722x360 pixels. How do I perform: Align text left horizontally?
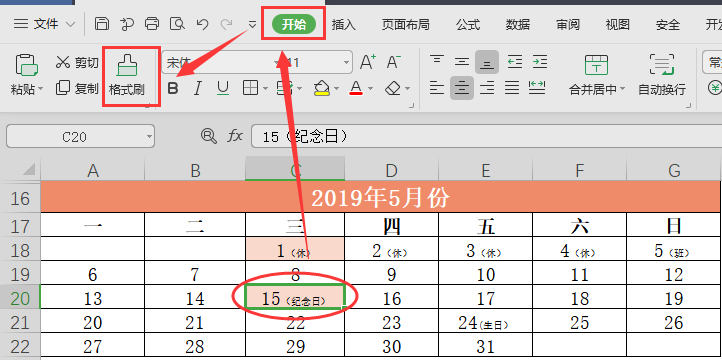[x=437, y=87]
